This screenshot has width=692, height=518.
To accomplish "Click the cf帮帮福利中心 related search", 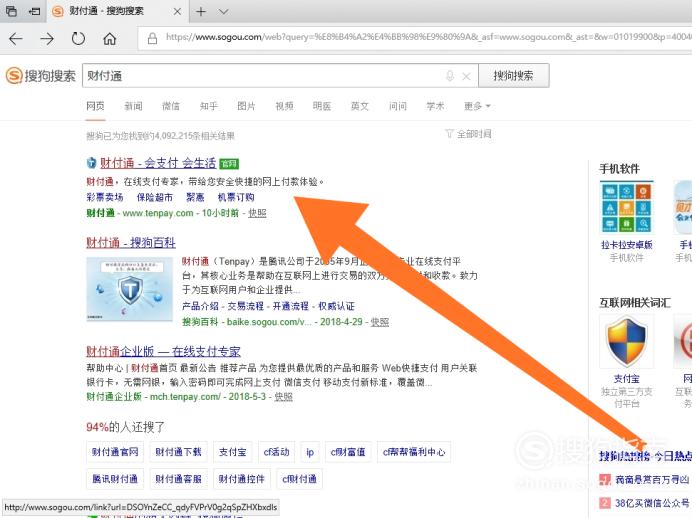I will click(414, 452).
